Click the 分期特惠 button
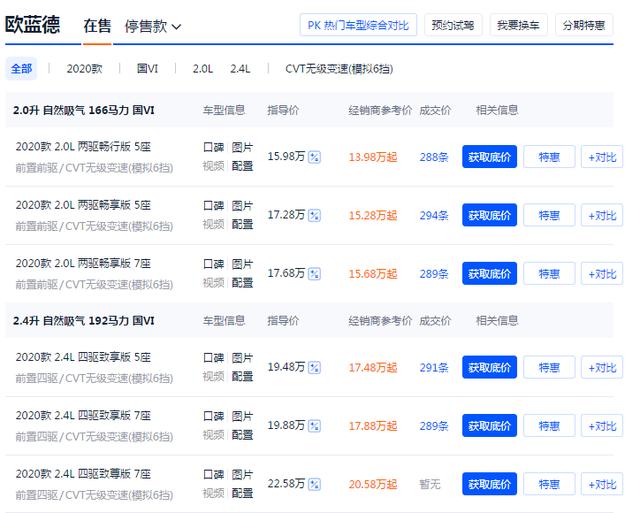 pos(584,25)
